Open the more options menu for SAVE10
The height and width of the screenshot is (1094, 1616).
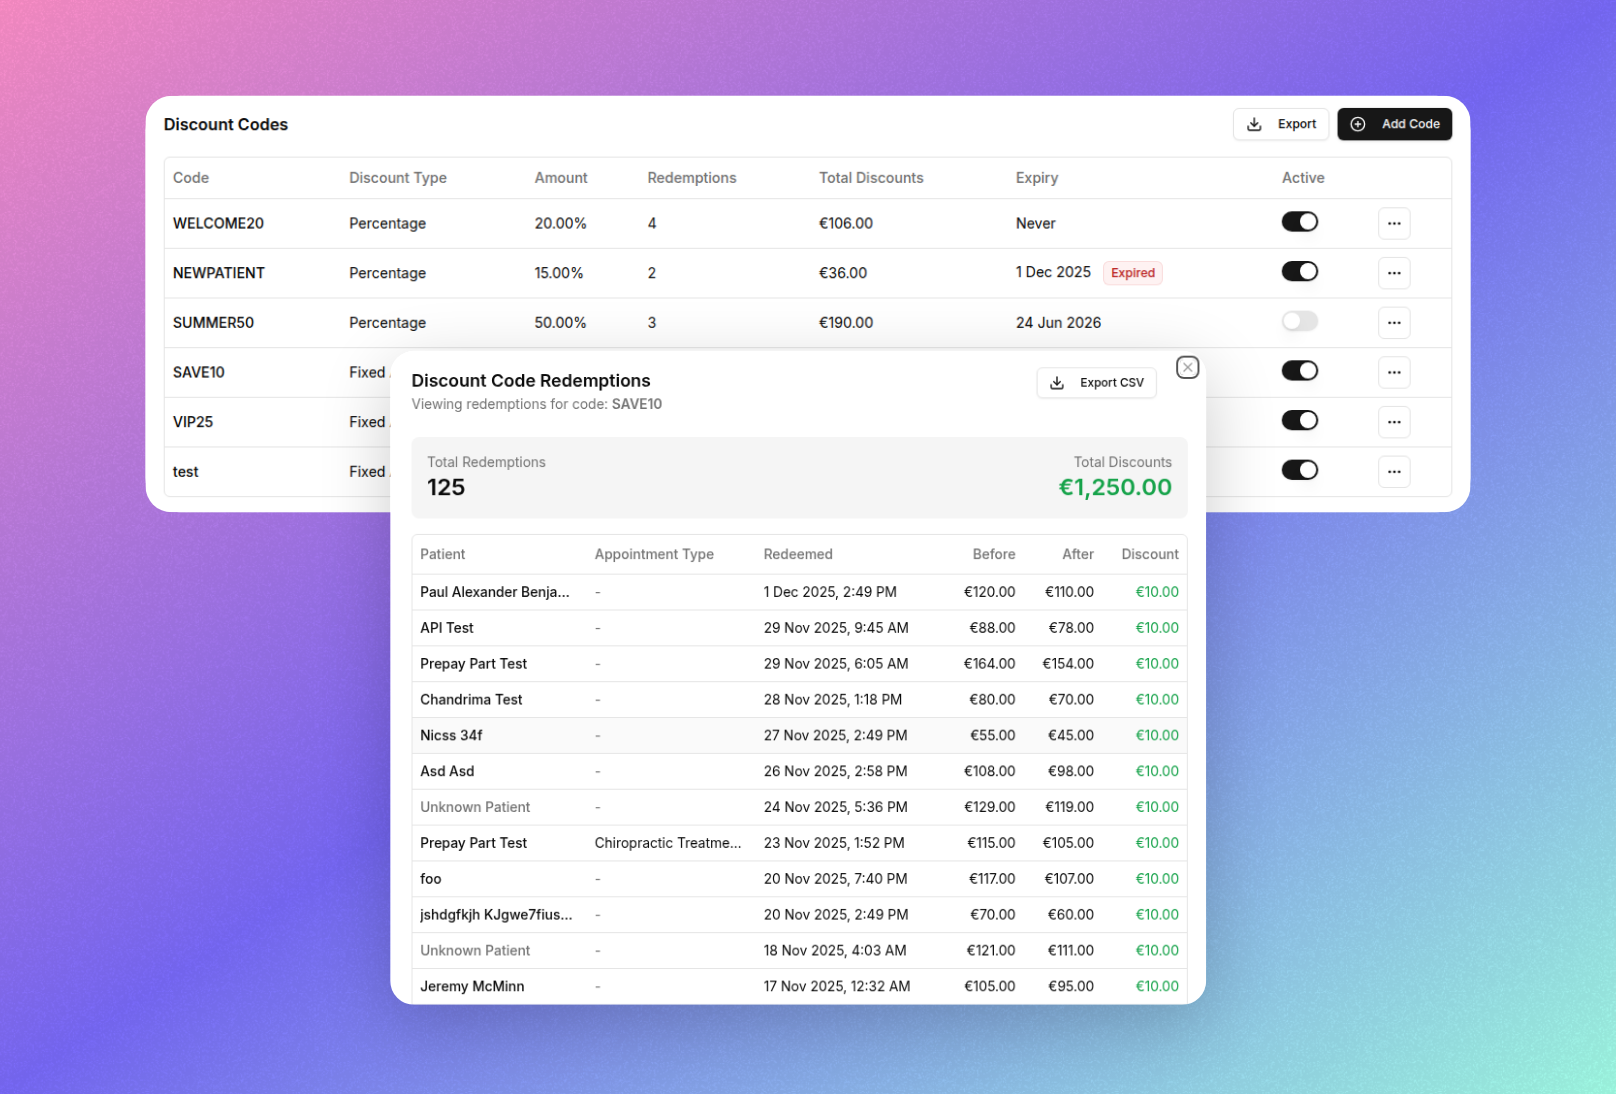[1393, 372]
